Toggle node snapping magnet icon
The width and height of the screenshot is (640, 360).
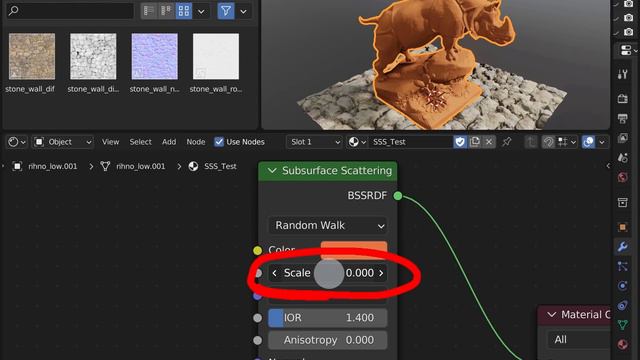[548, 142]
